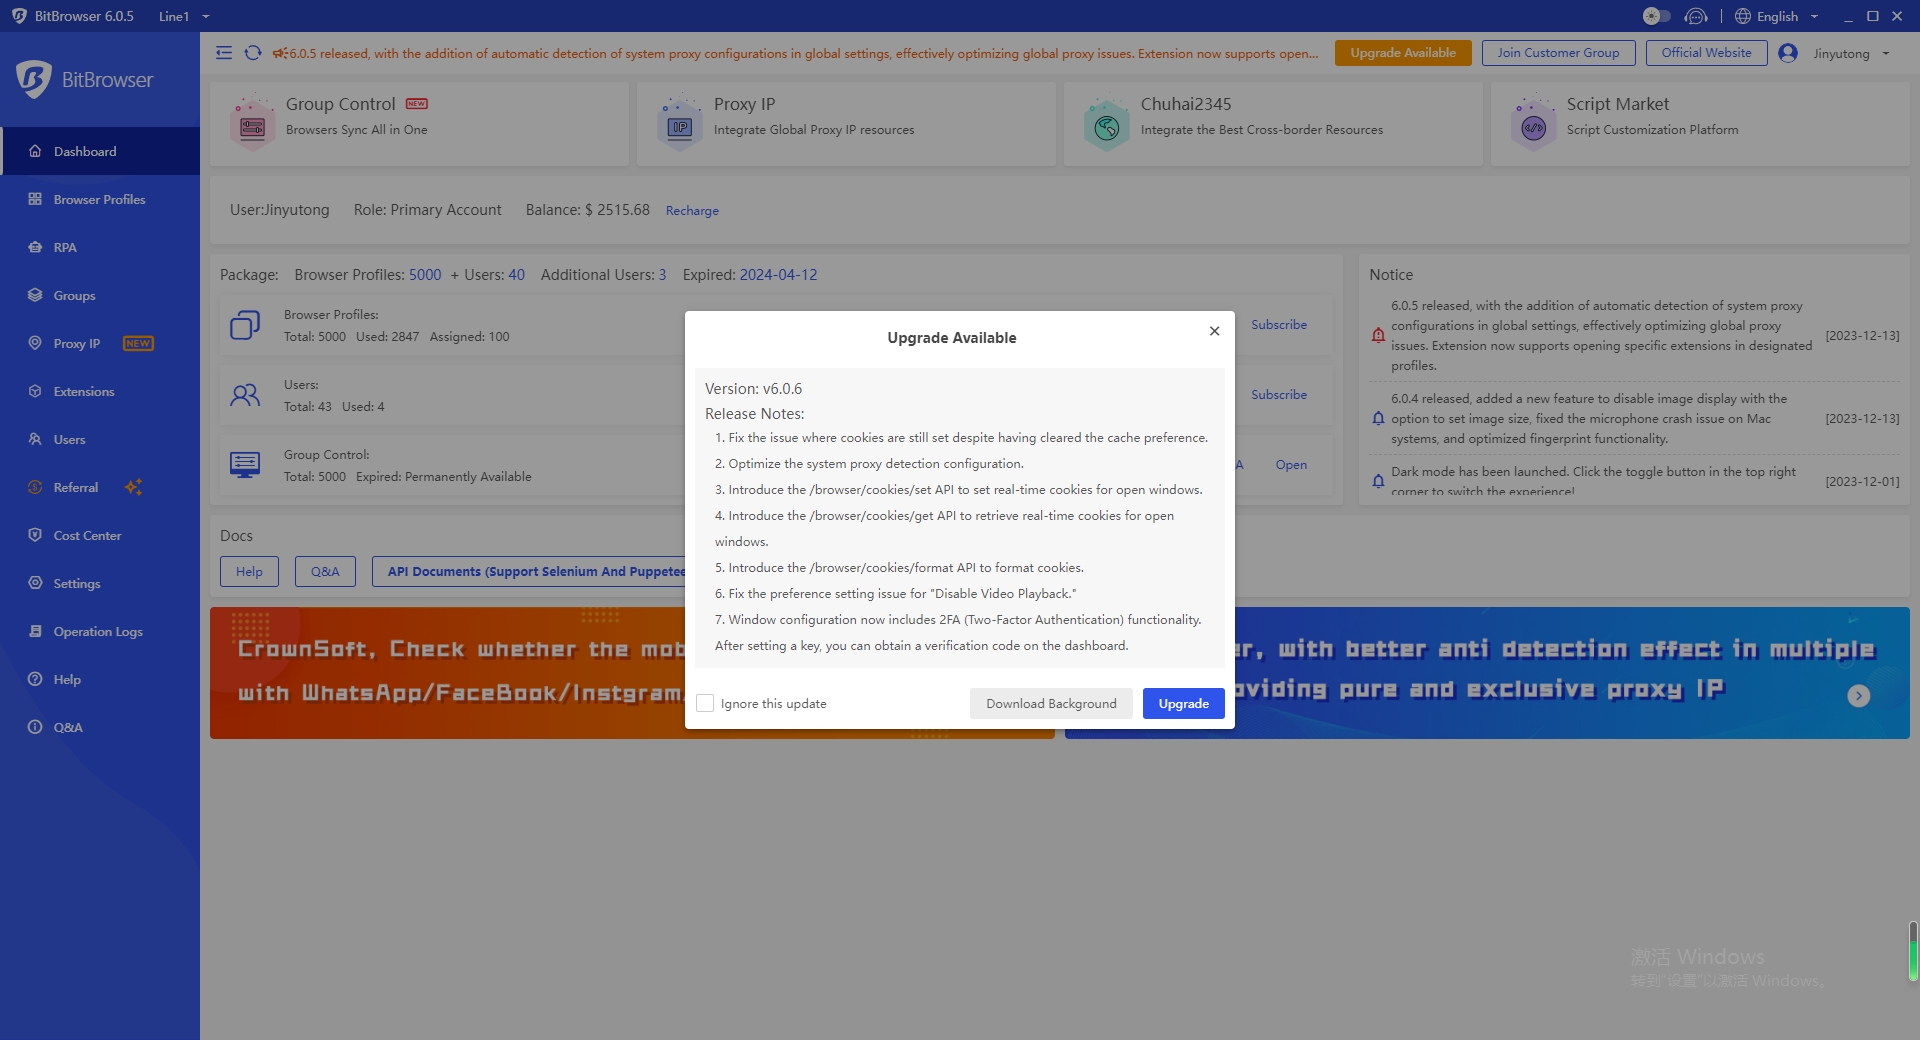Screen dimensions: 1920x1040
Task: Open Browser Profiles in the sidebar
Action: pyautogui.click(x=100, y=199)
